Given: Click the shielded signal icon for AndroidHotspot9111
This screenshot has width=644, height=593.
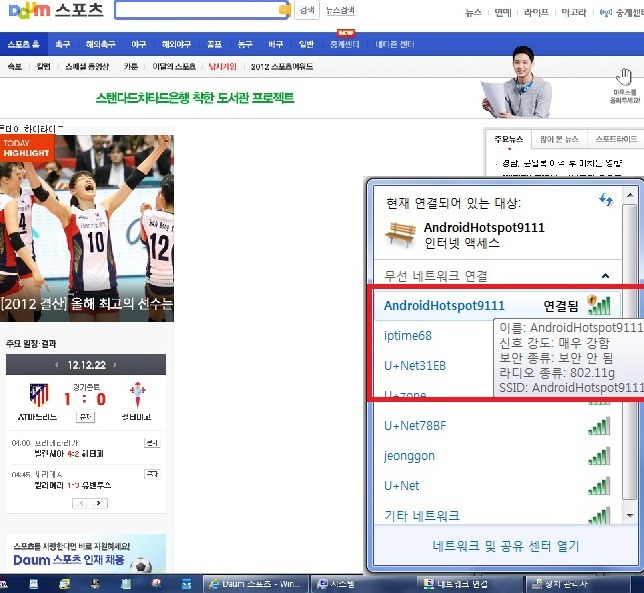Looking at the screenshot, I should pos(599,305).
